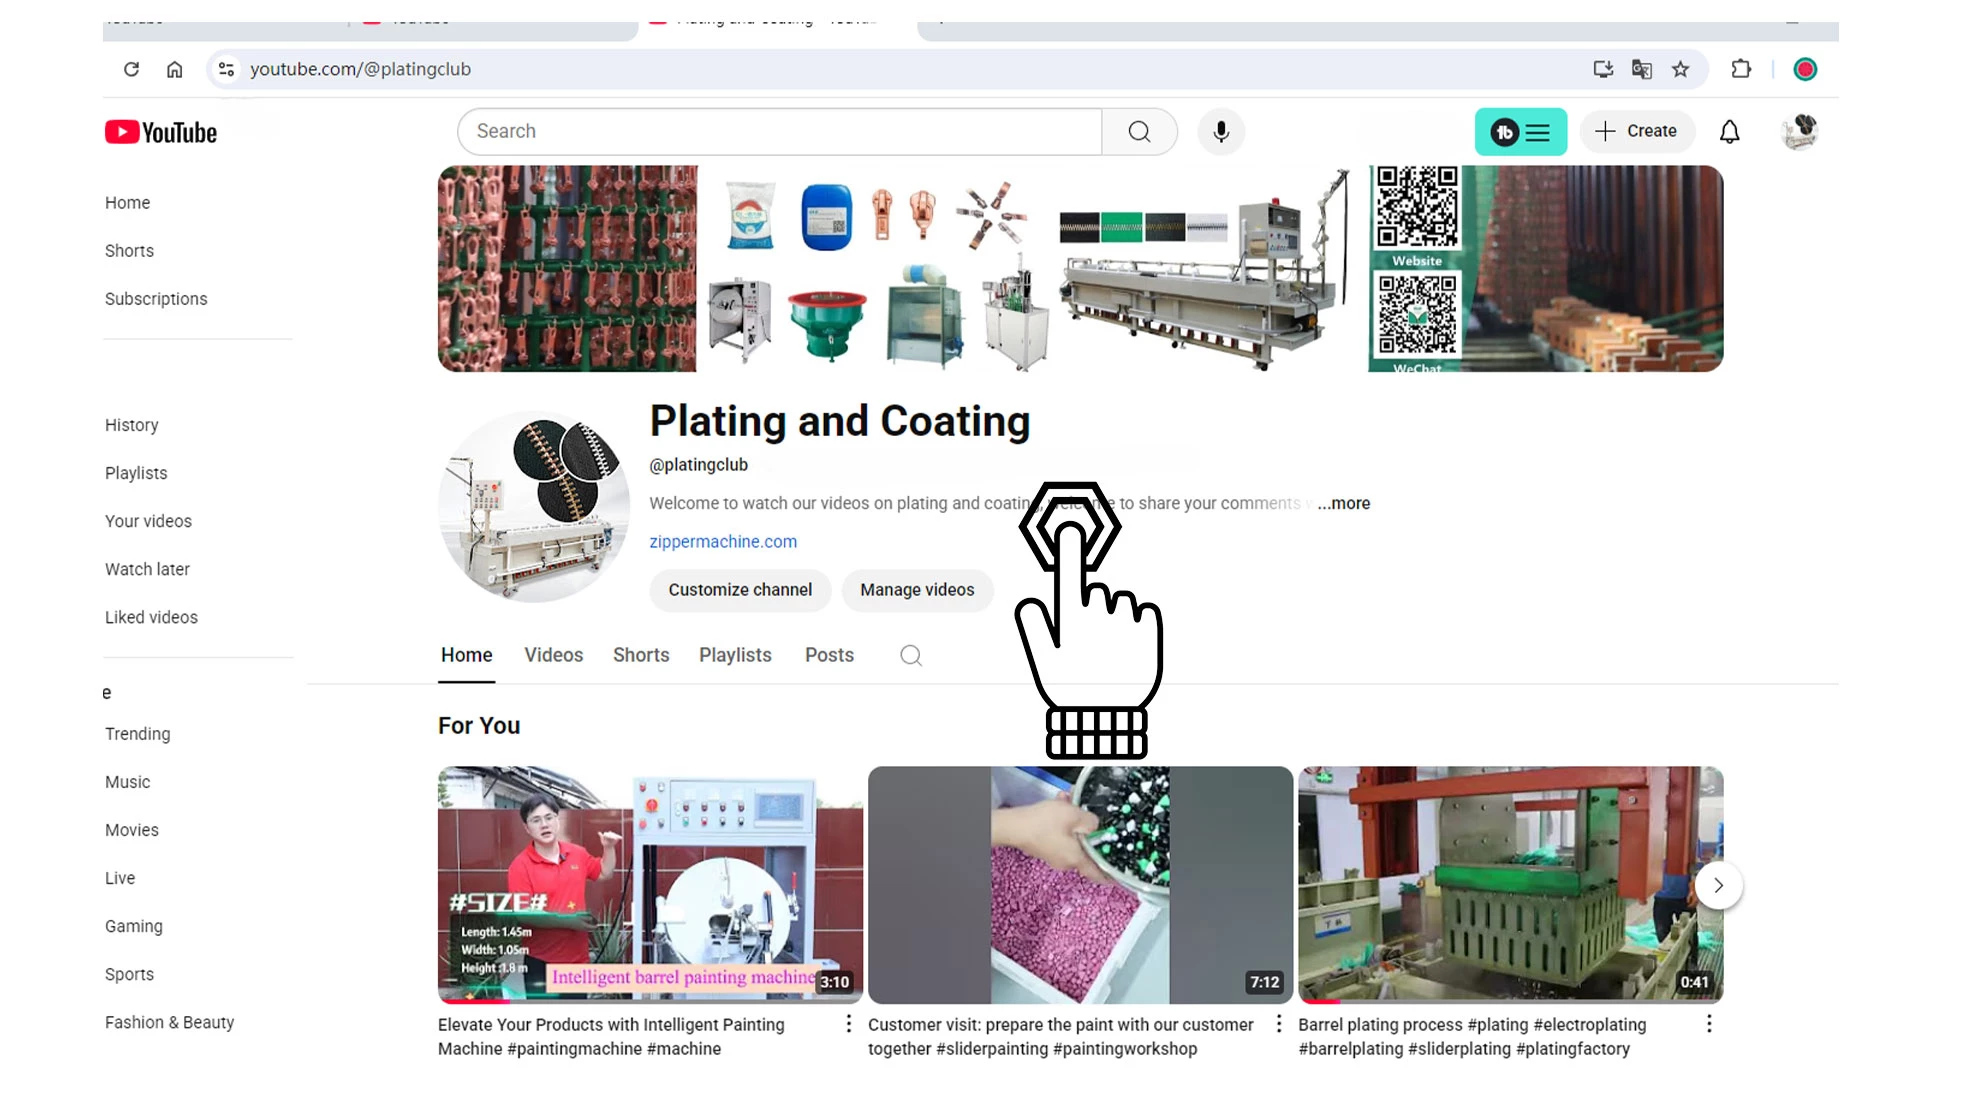
Task: Open options for Customer visit video
Action: pyautogui.click(x=1278, y=1023)
